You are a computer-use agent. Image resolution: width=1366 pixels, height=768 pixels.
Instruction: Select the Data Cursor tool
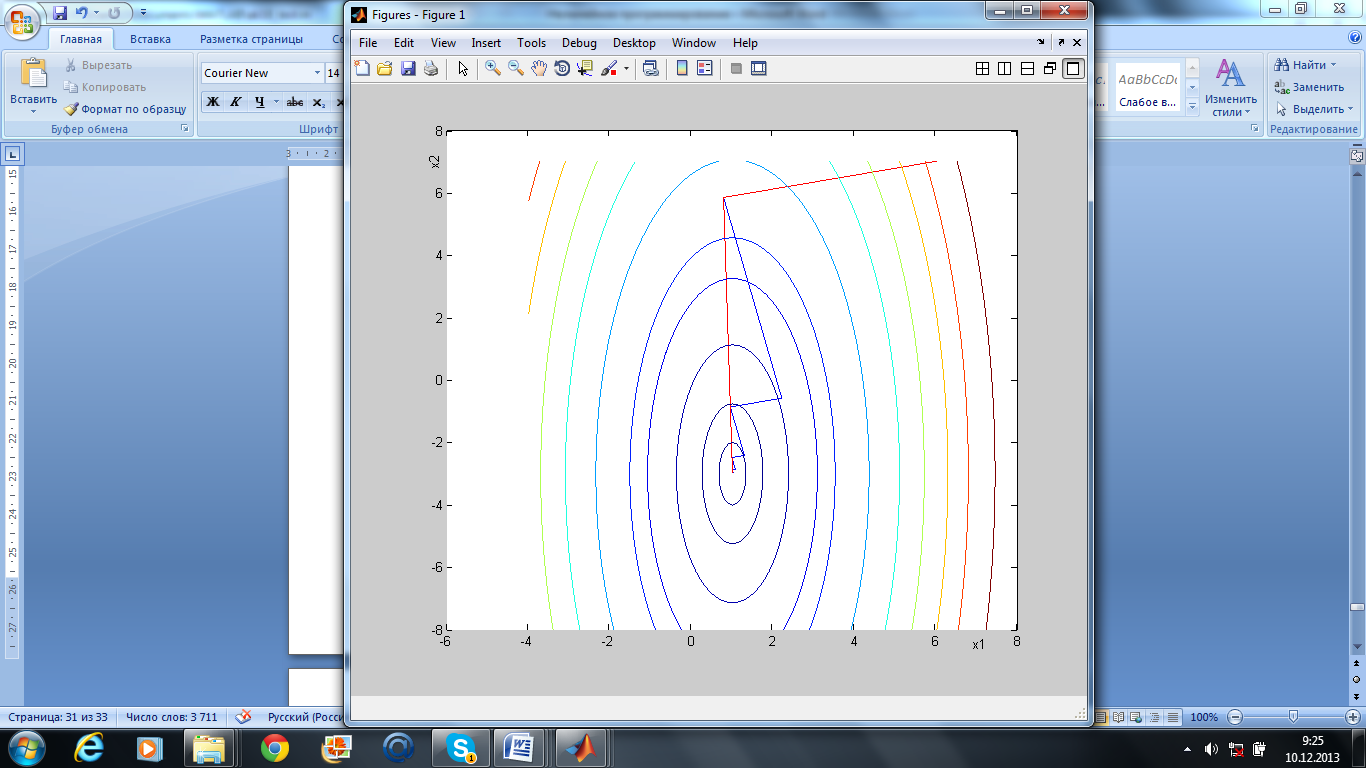(585, 68)
